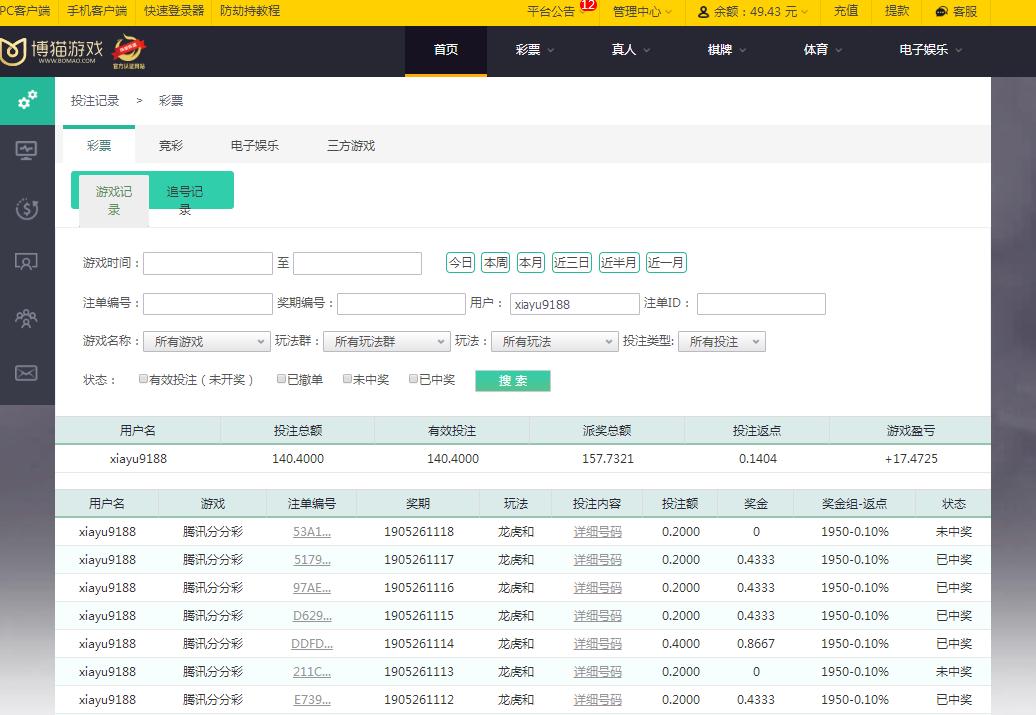Check the 未中奖 status checkbox

348,379
